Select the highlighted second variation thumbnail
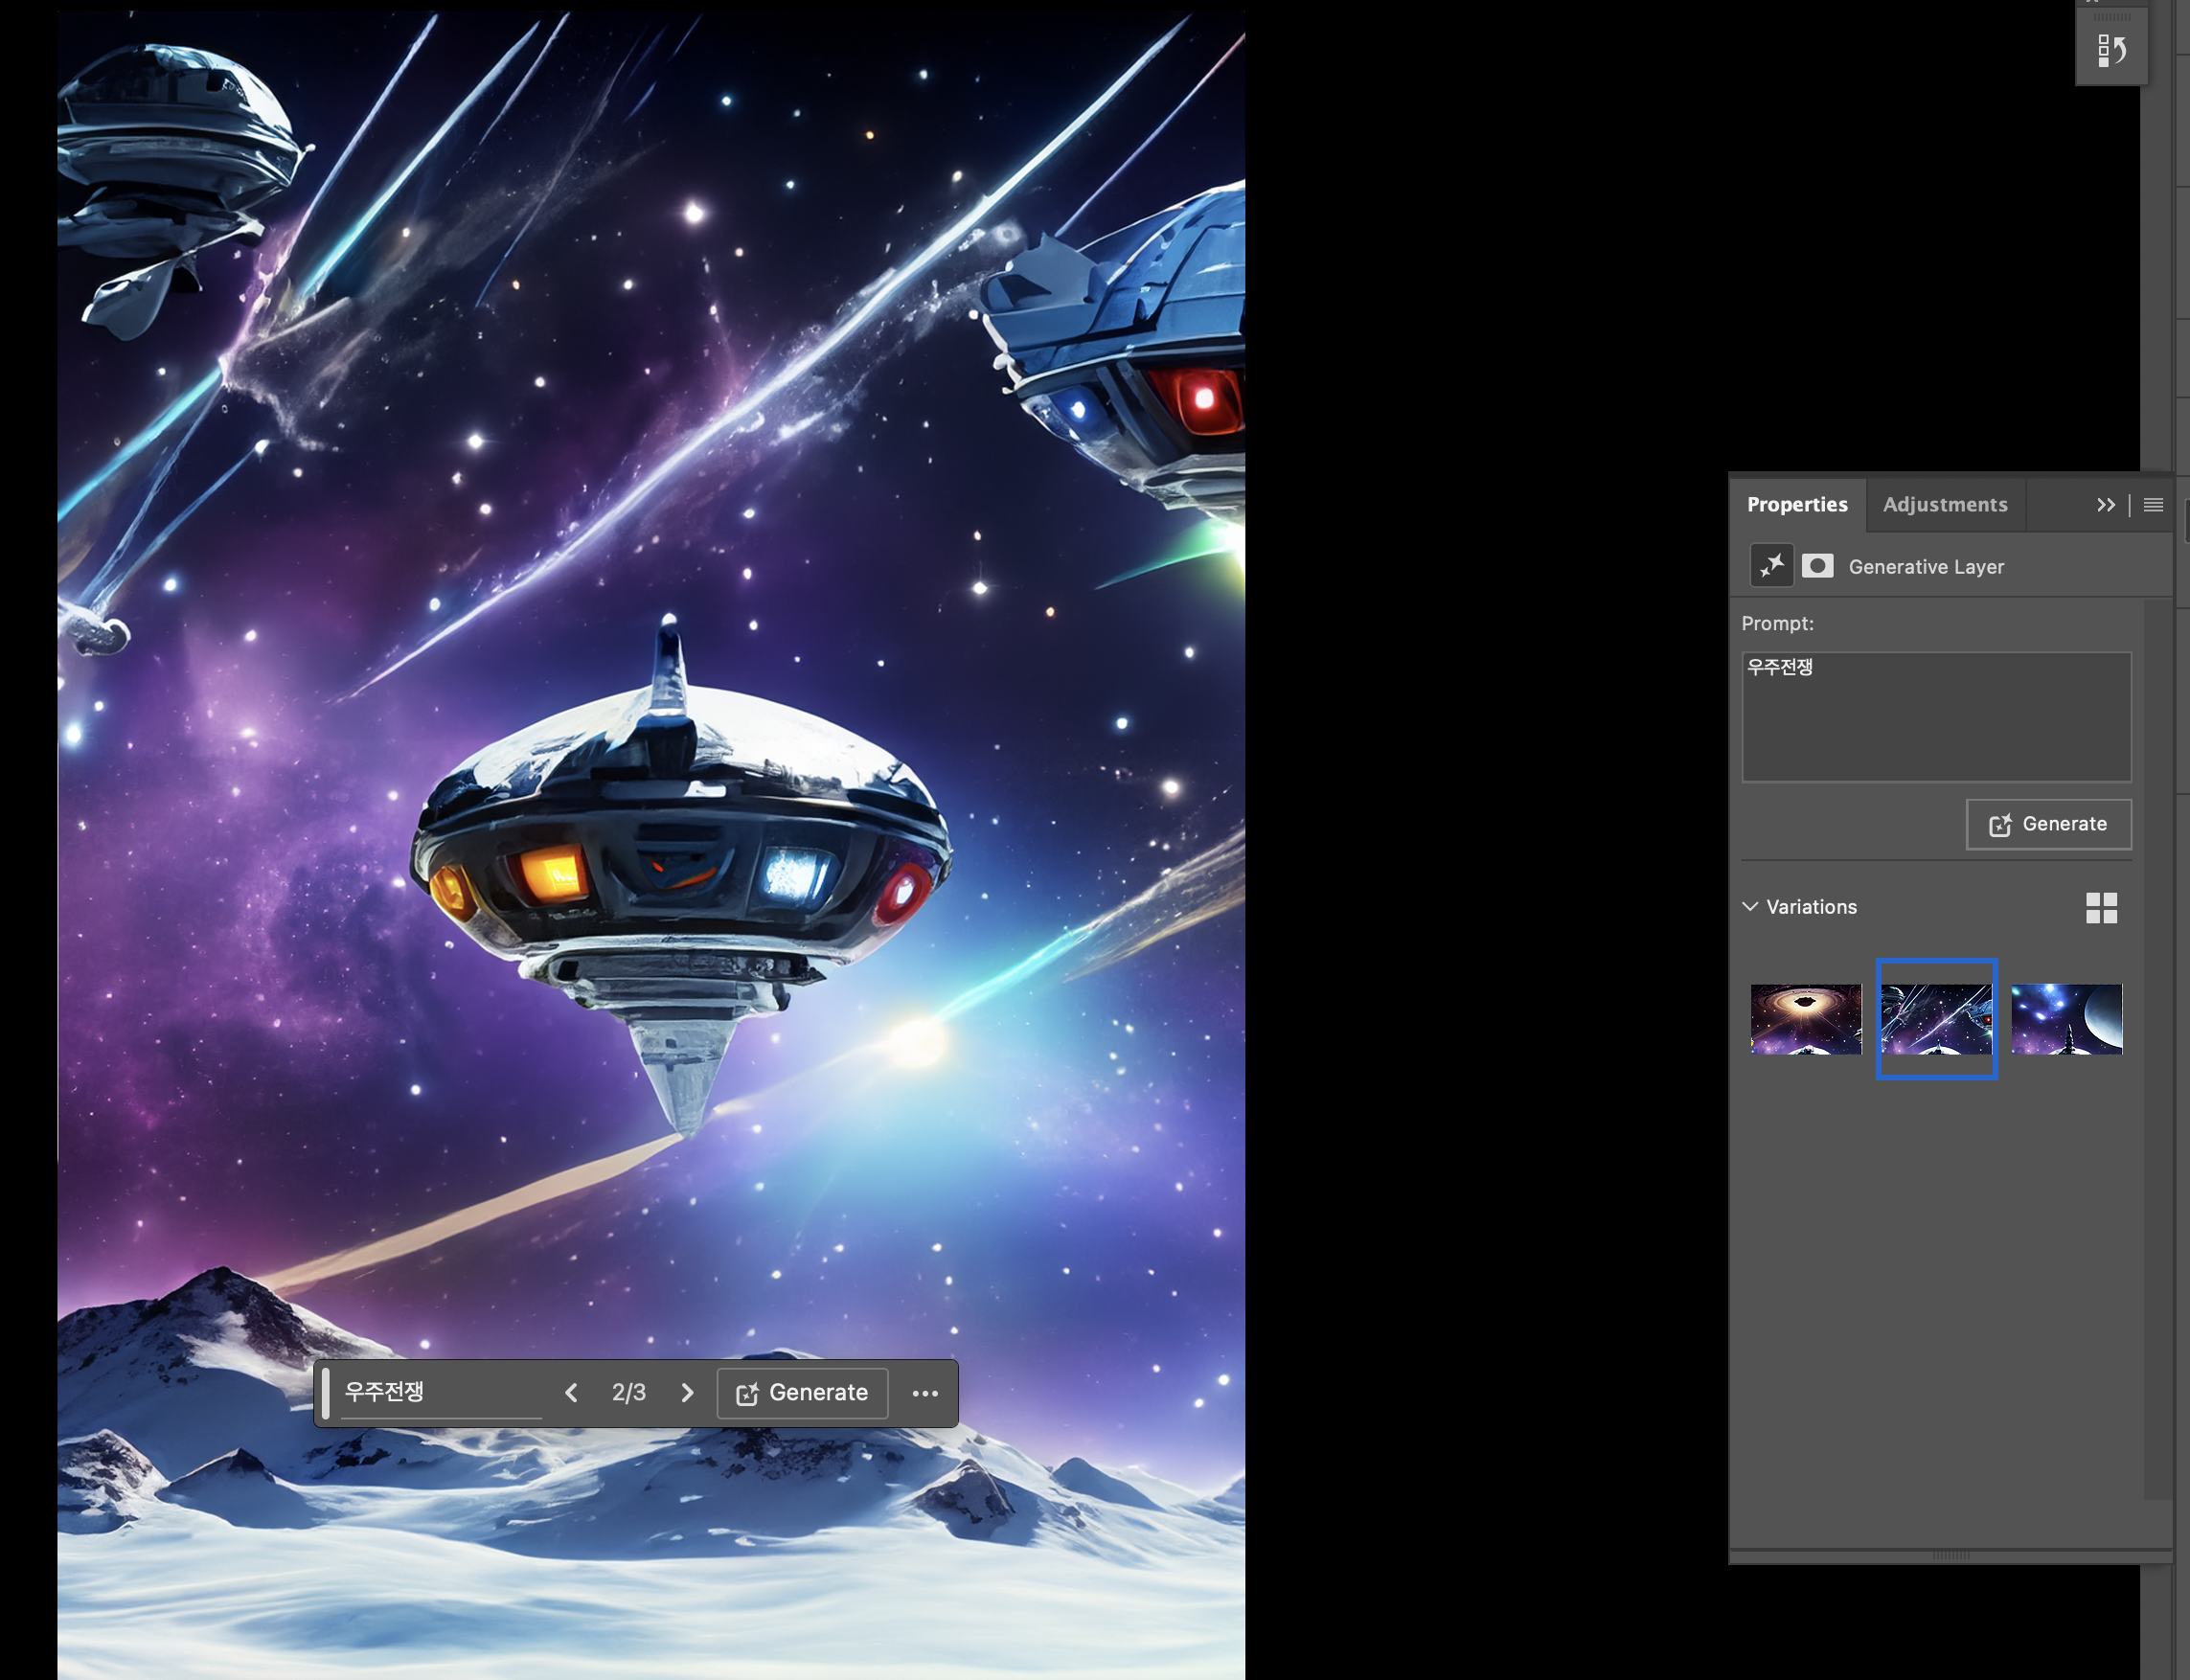2190x1680 pixels. tap(1936, 1019)
